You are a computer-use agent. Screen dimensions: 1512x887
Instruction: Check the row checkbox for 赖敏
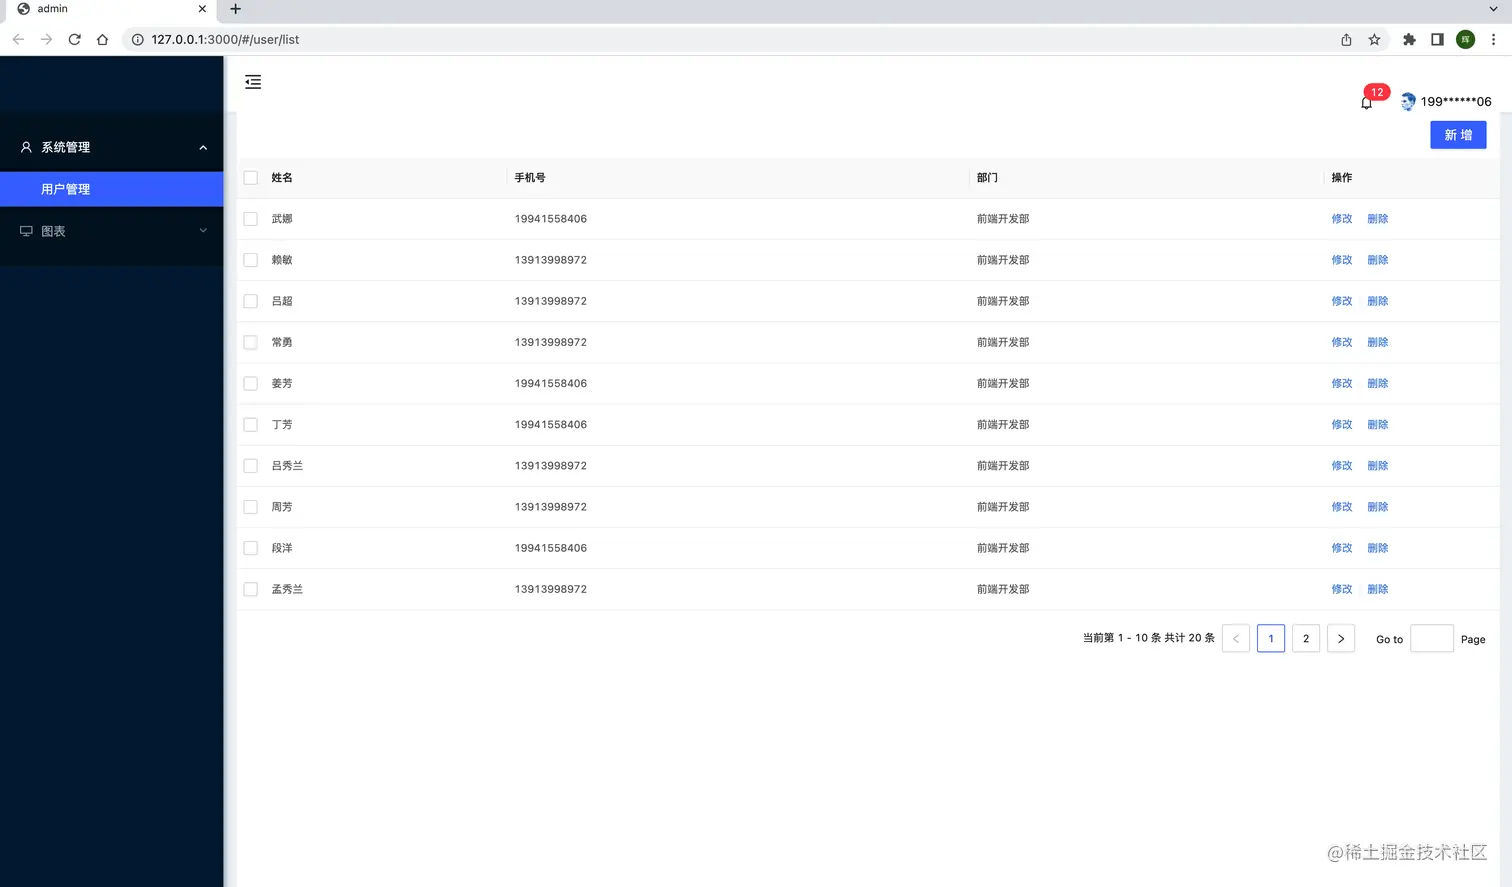tap(251, 260)
